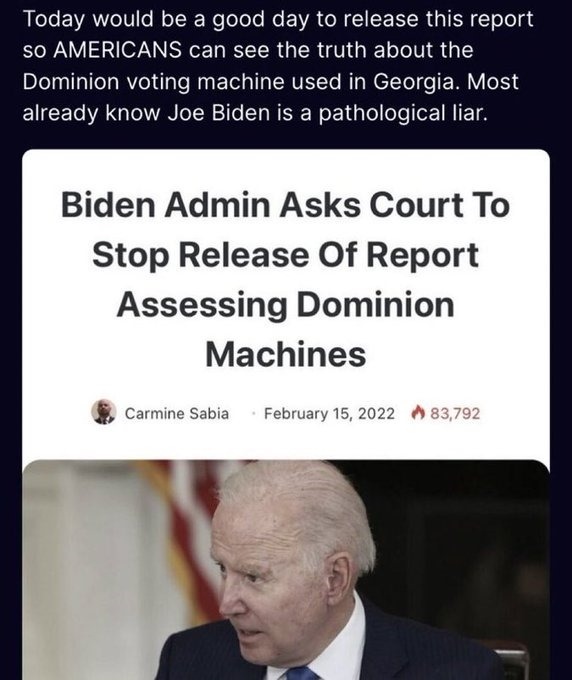
Task: Click the blue tie in article photo
Action: pos(301,673)
